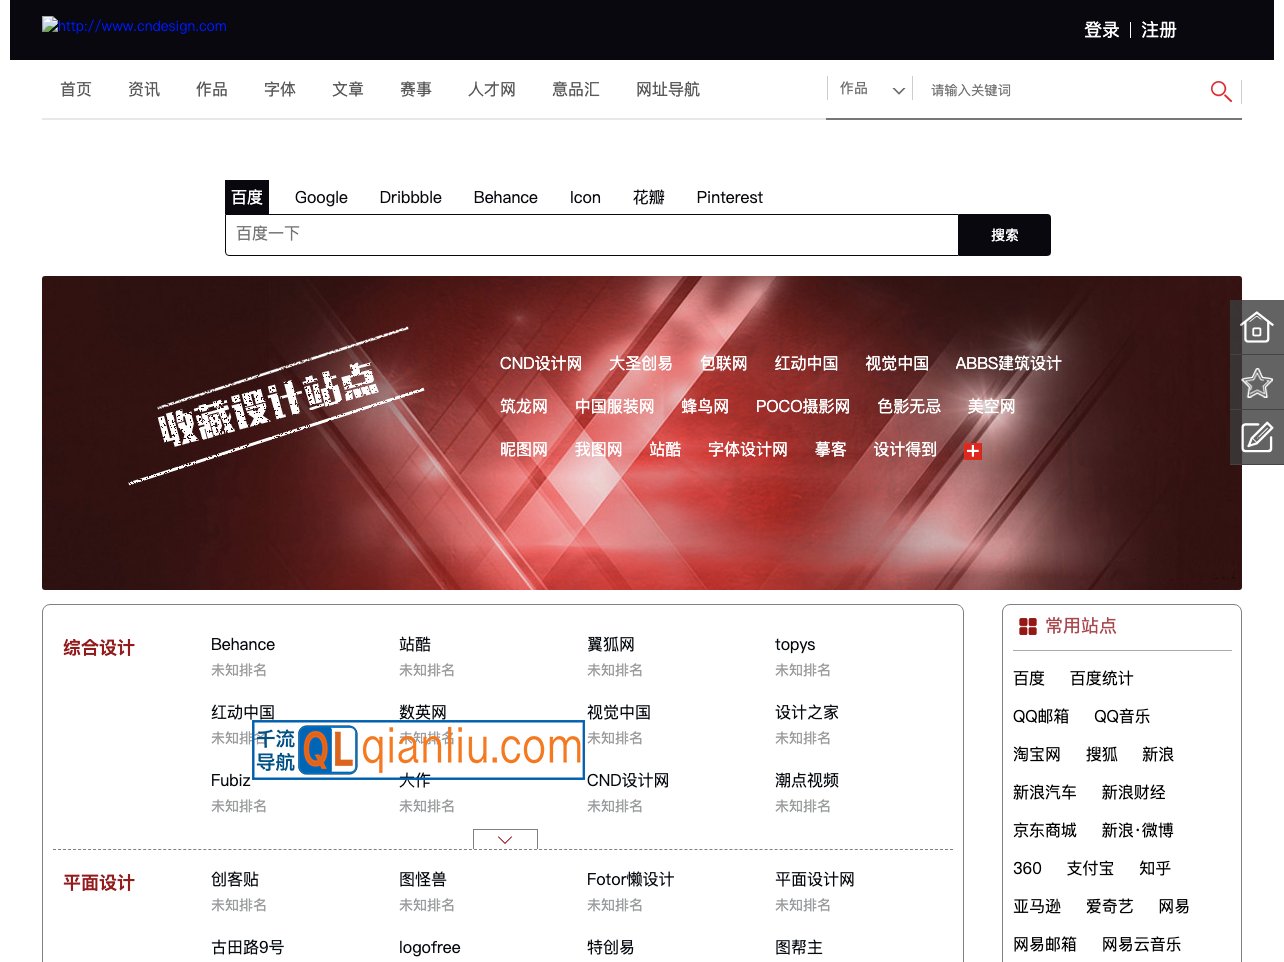Expand the 综合设计 list via the chevron
The width and height of the screenshot is (1284, 962).
coord(505,839)
